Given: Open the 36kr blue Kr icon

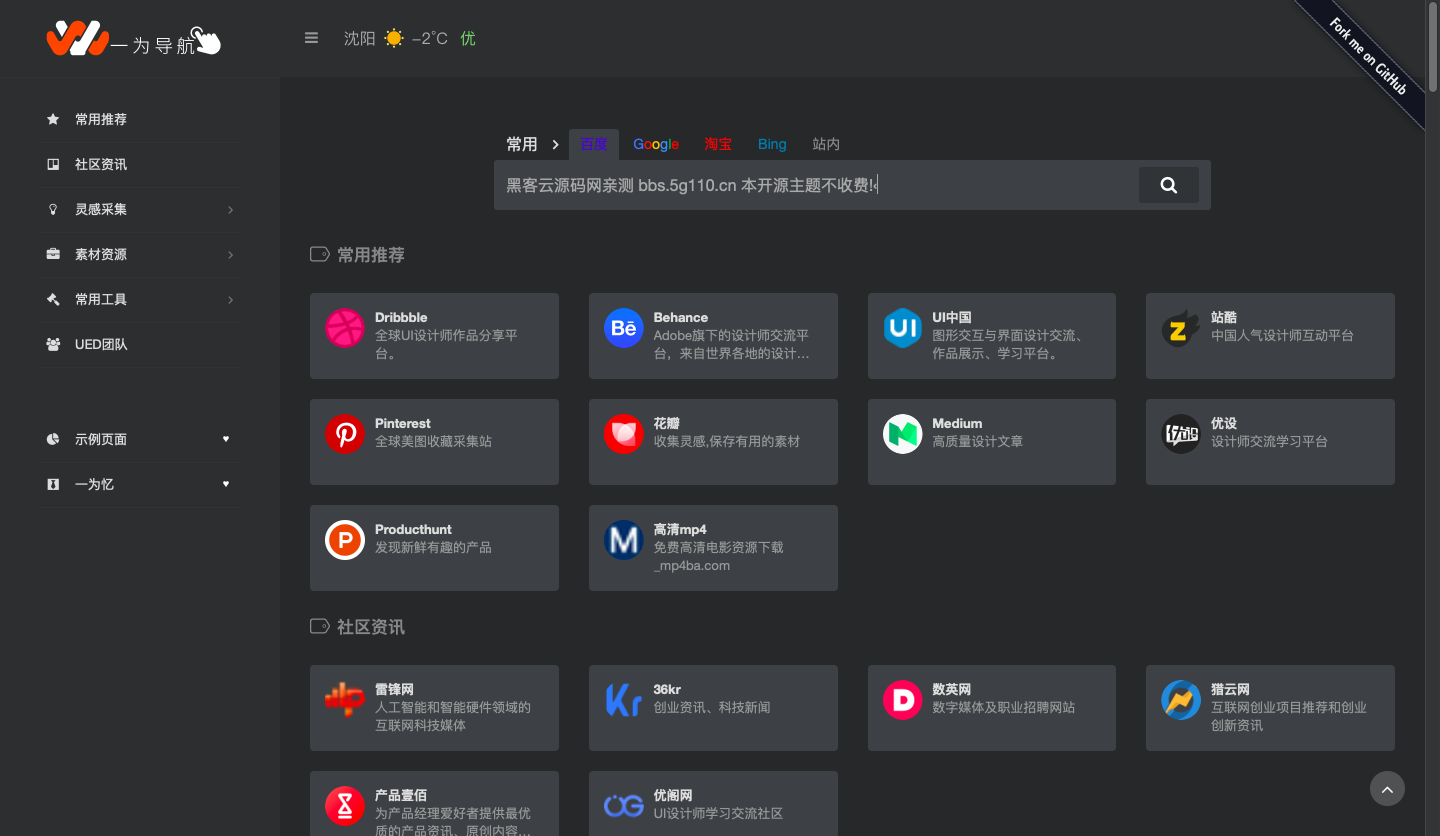Looking at the screenshot, I should pyautogui.click(x=623, y=700).
